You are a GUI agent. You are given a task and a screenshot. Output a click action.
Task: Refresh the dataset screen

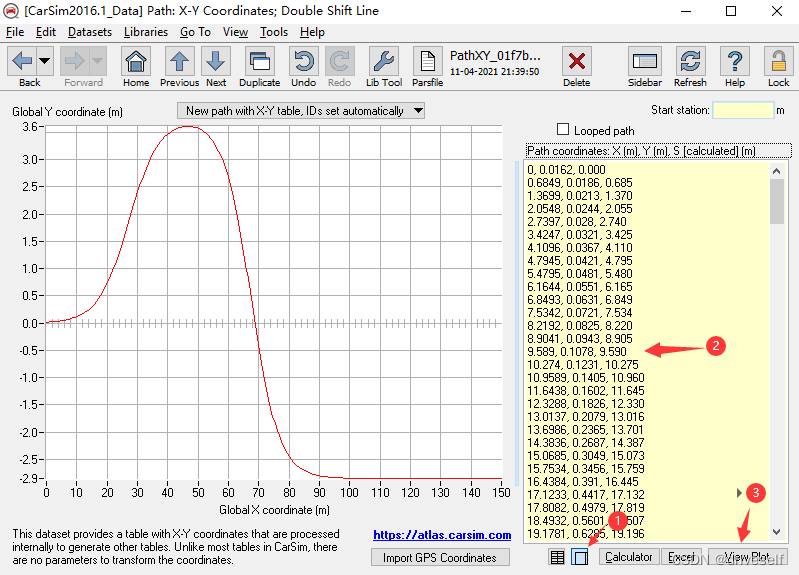tap(690, 61)
